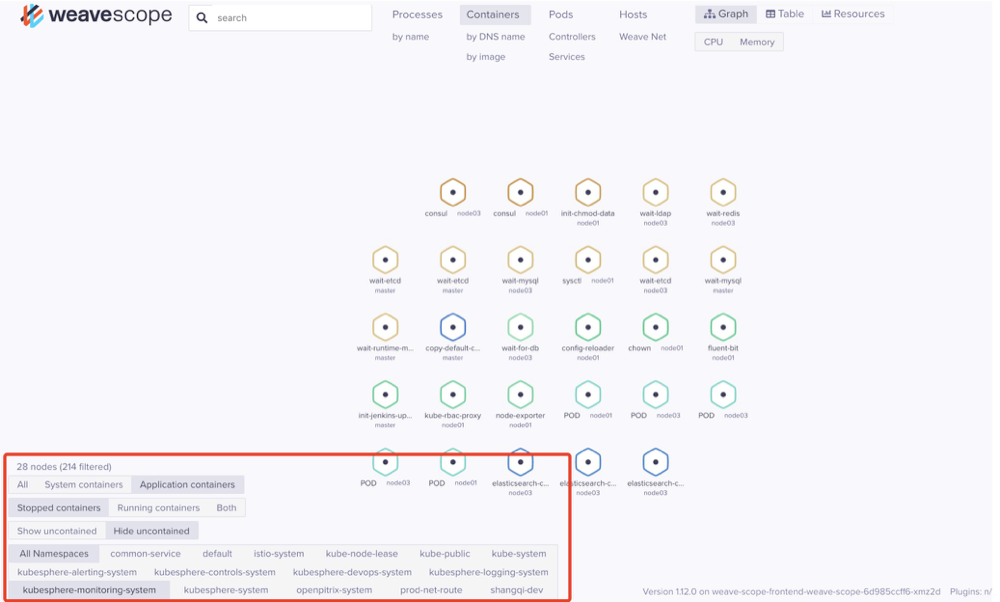Filter by kubesphere-logging-system namespace
Image resolution: width=1000 pixels, height=602 pixels.
(489, 573)
